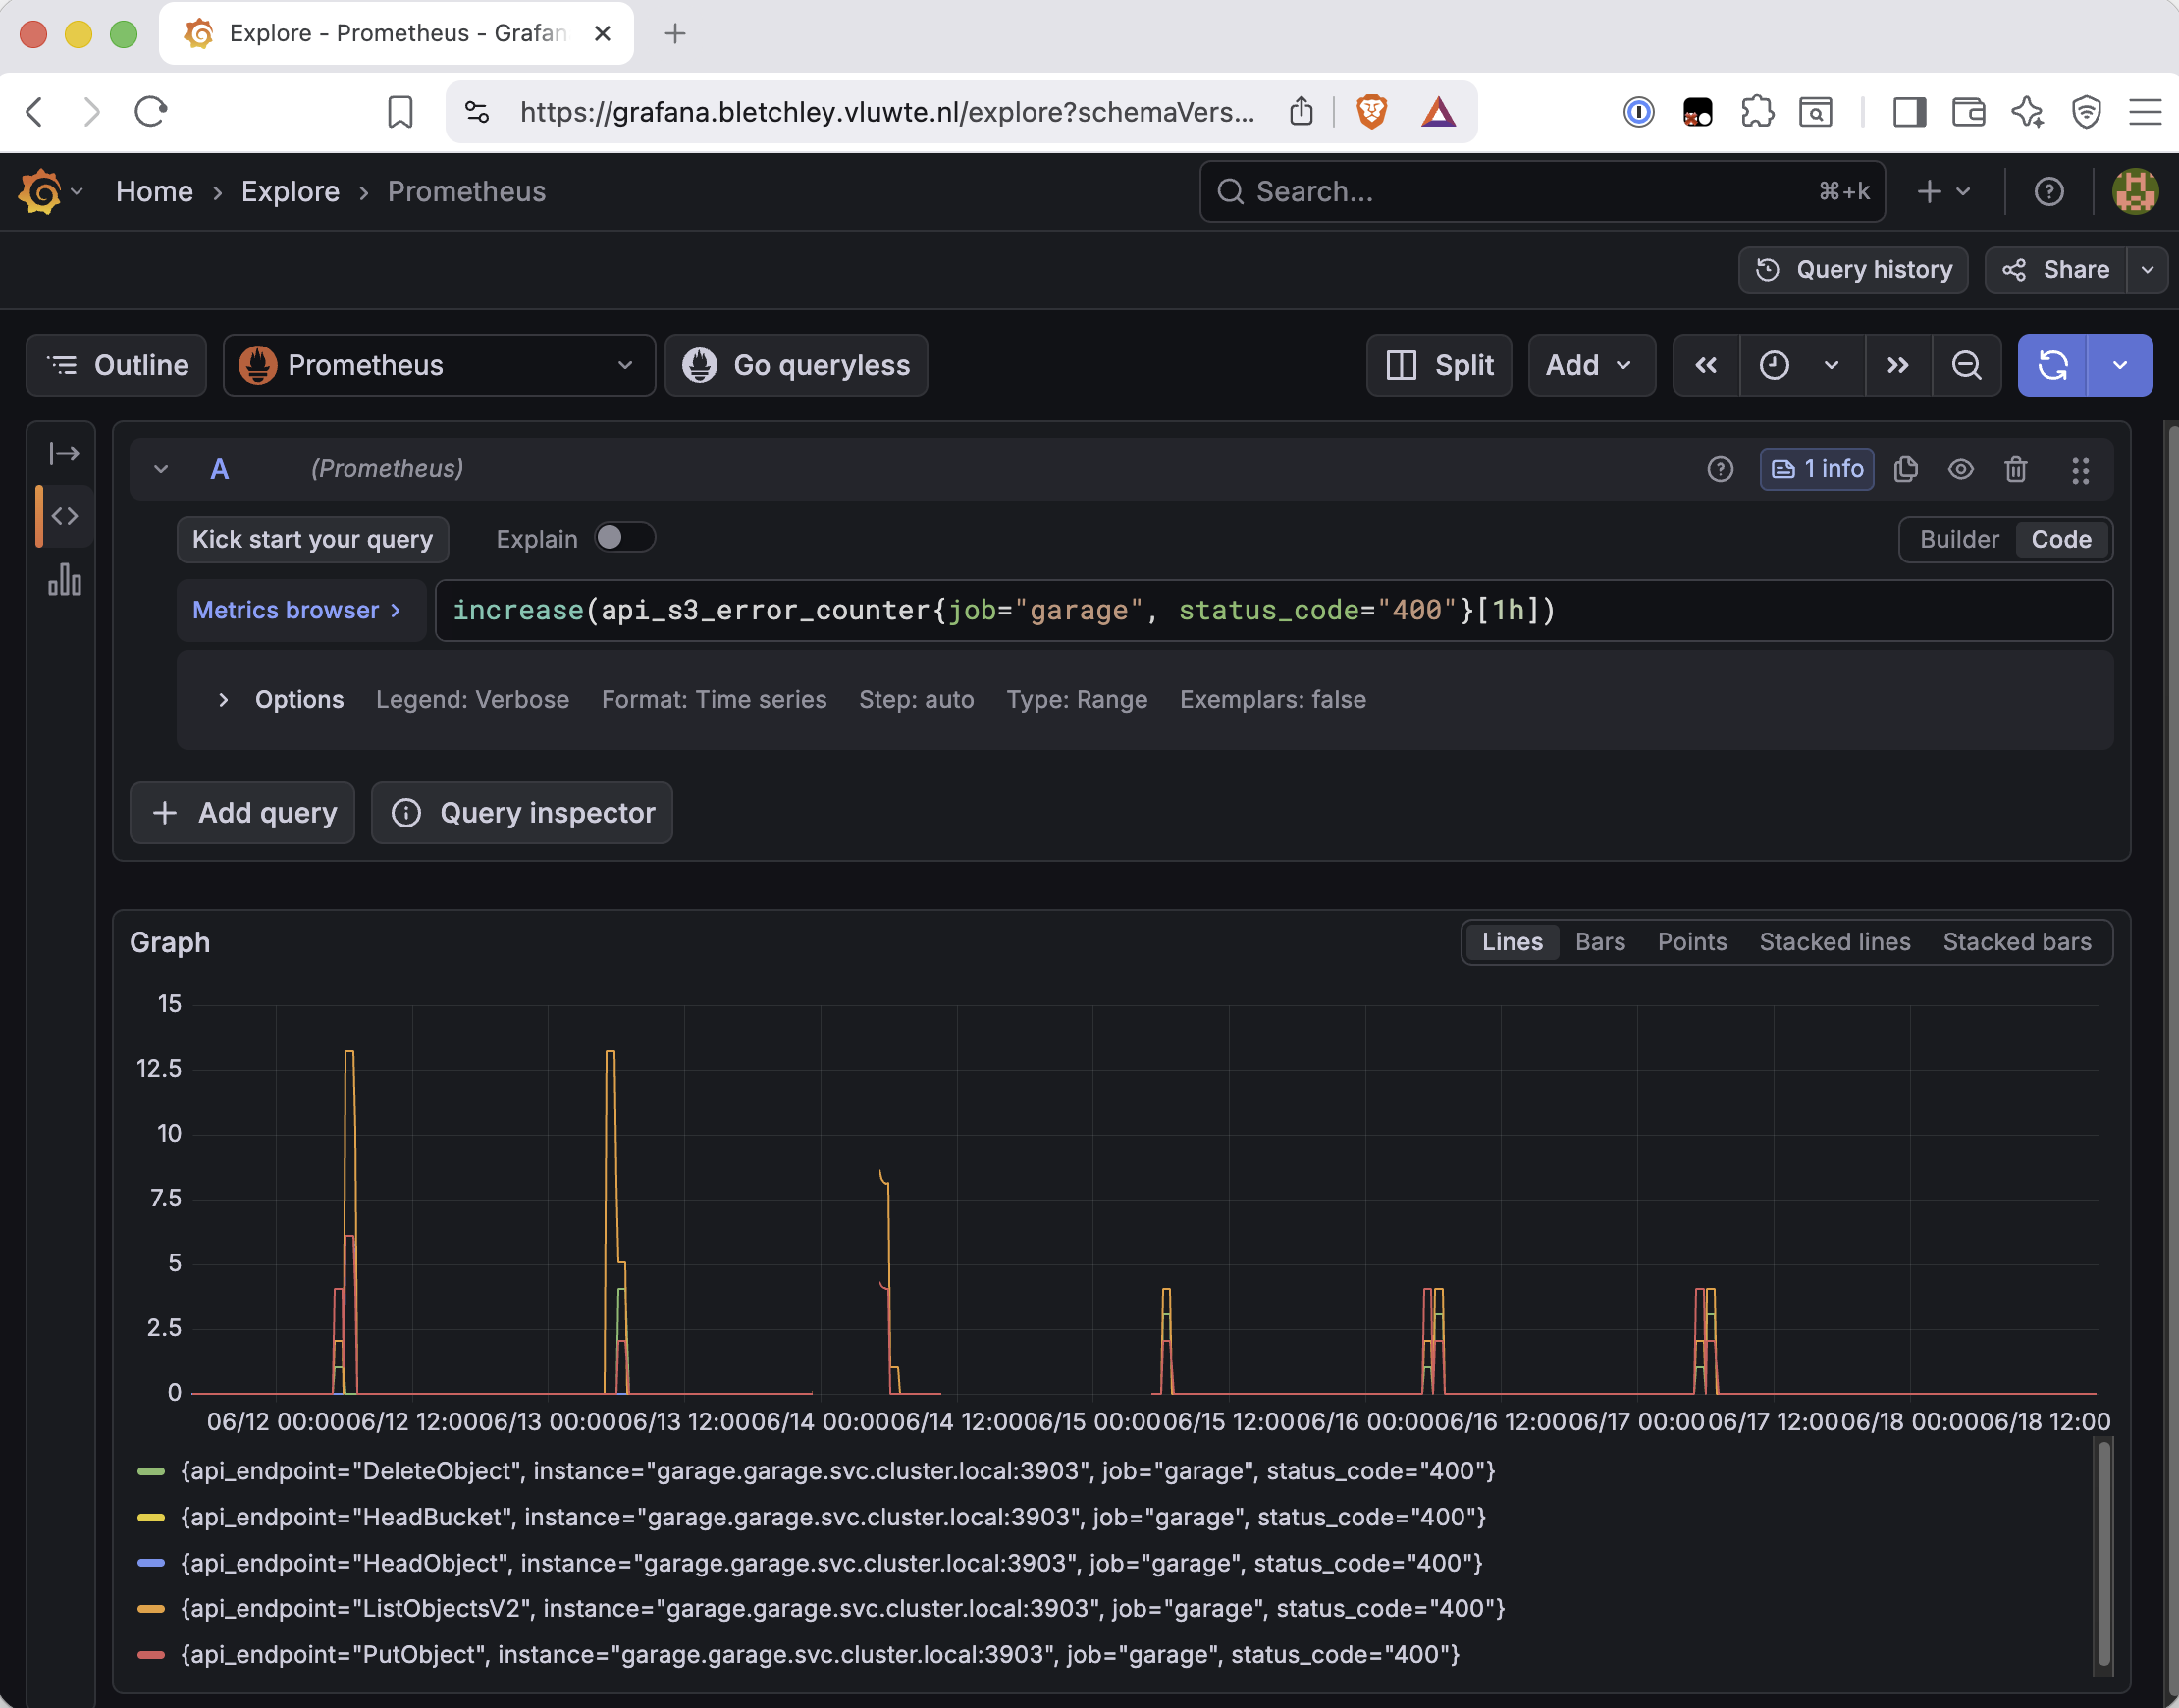The image size is (2179, 1708).
Task: Click Add query button
Action: click(x=242, y=813)
